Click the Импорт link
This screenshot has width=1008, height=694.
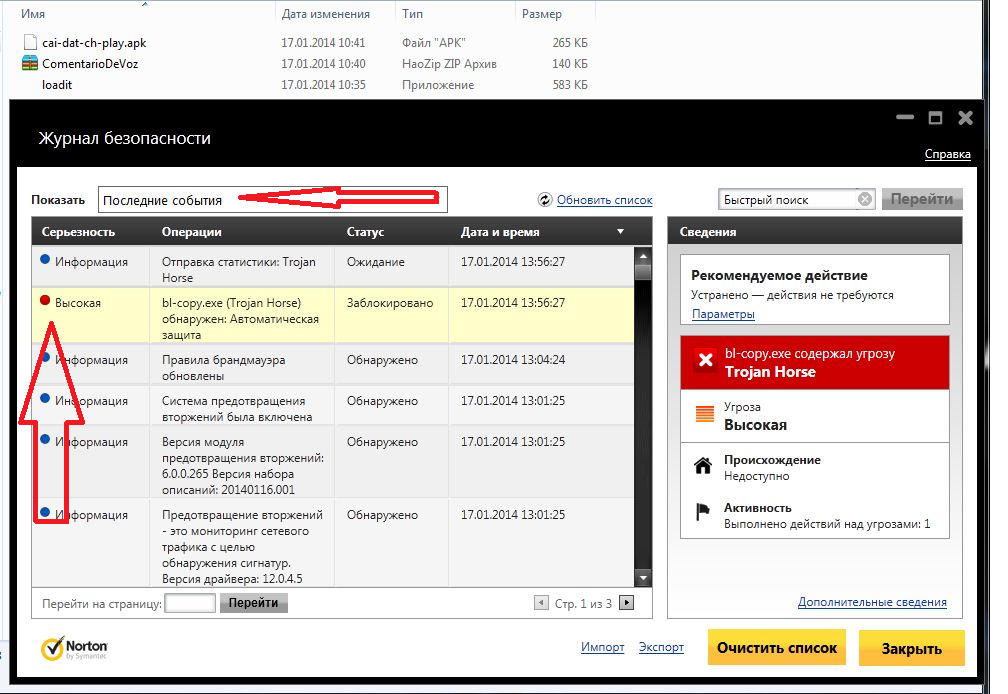coord(602,647)
